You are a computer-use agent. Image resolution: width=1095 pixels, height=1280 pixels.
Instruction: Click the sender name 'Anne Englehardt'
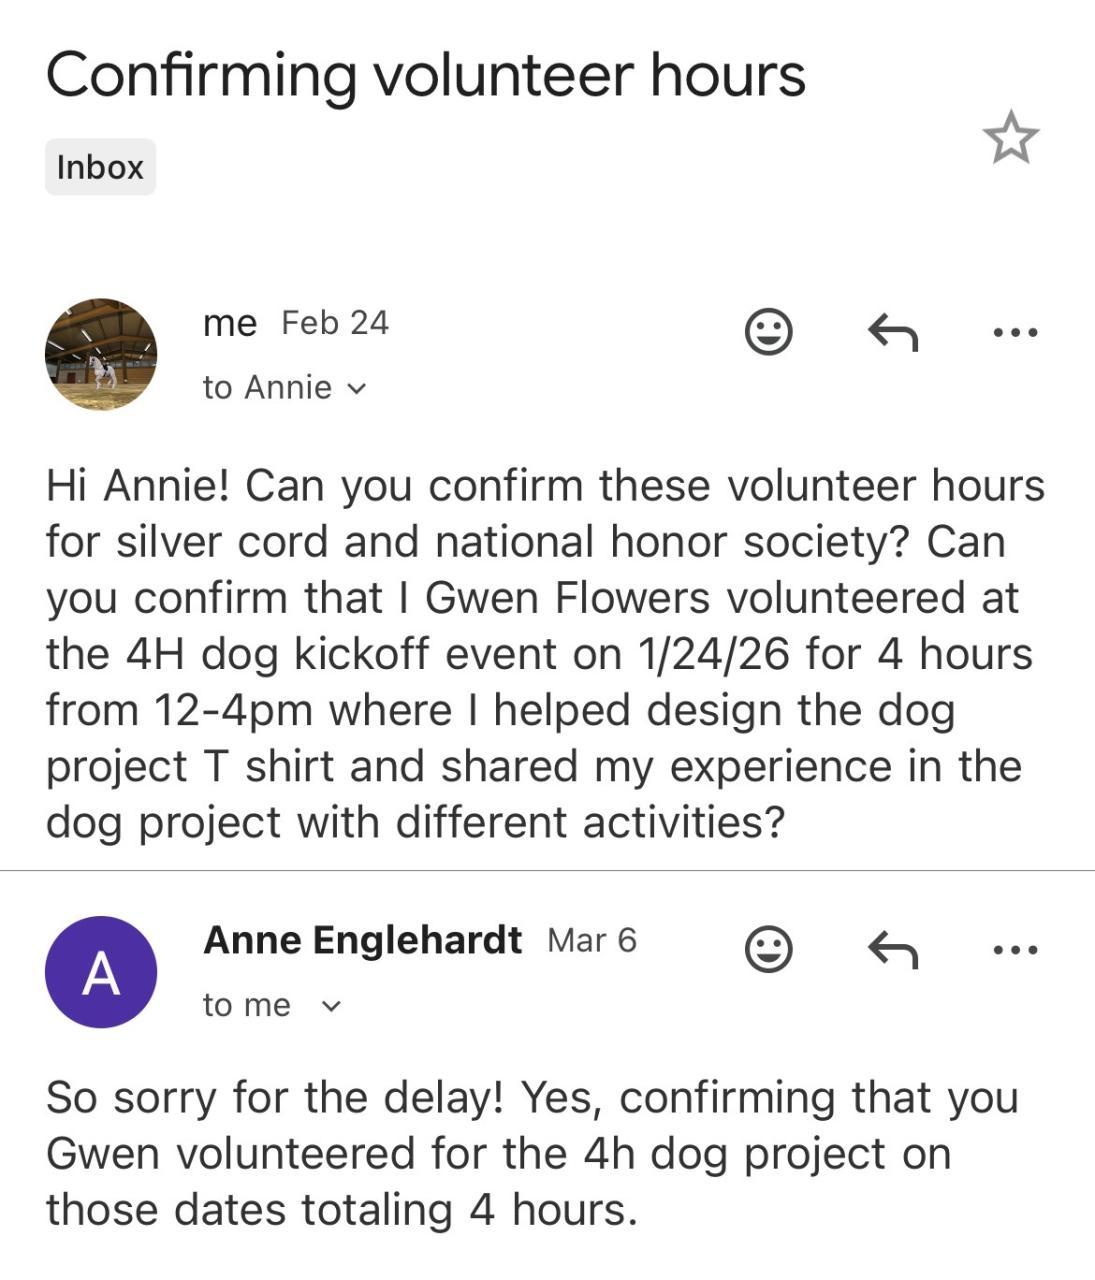pos(362,940)
